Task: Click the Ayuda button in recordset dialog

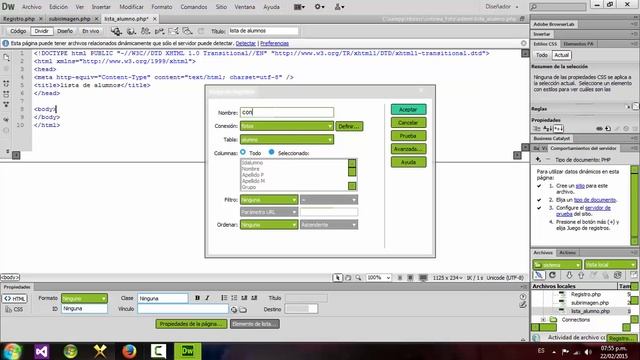Action: 408,162
